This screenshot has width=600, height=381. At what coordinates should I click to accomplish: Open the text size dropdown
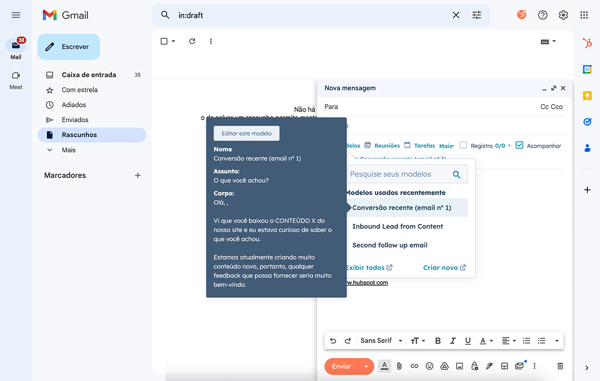(x=417, y=340)
